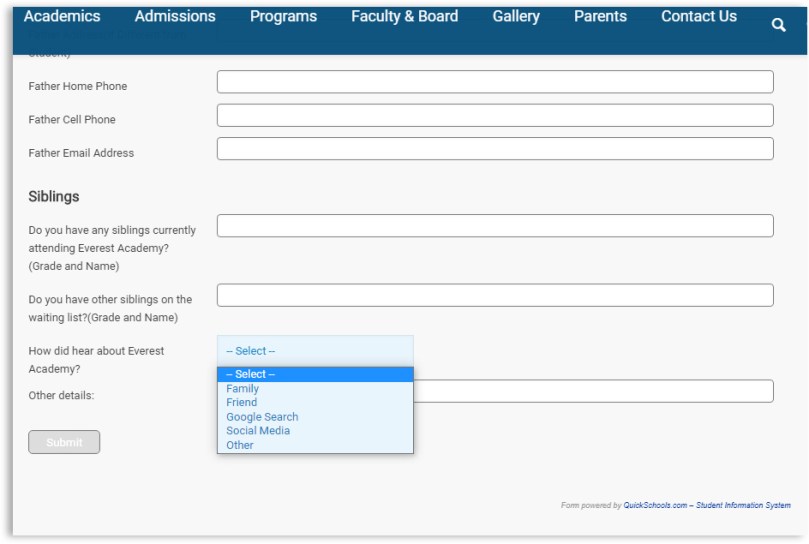
Task: Click the siblings on waiting list field
Action: click(495, 295)
